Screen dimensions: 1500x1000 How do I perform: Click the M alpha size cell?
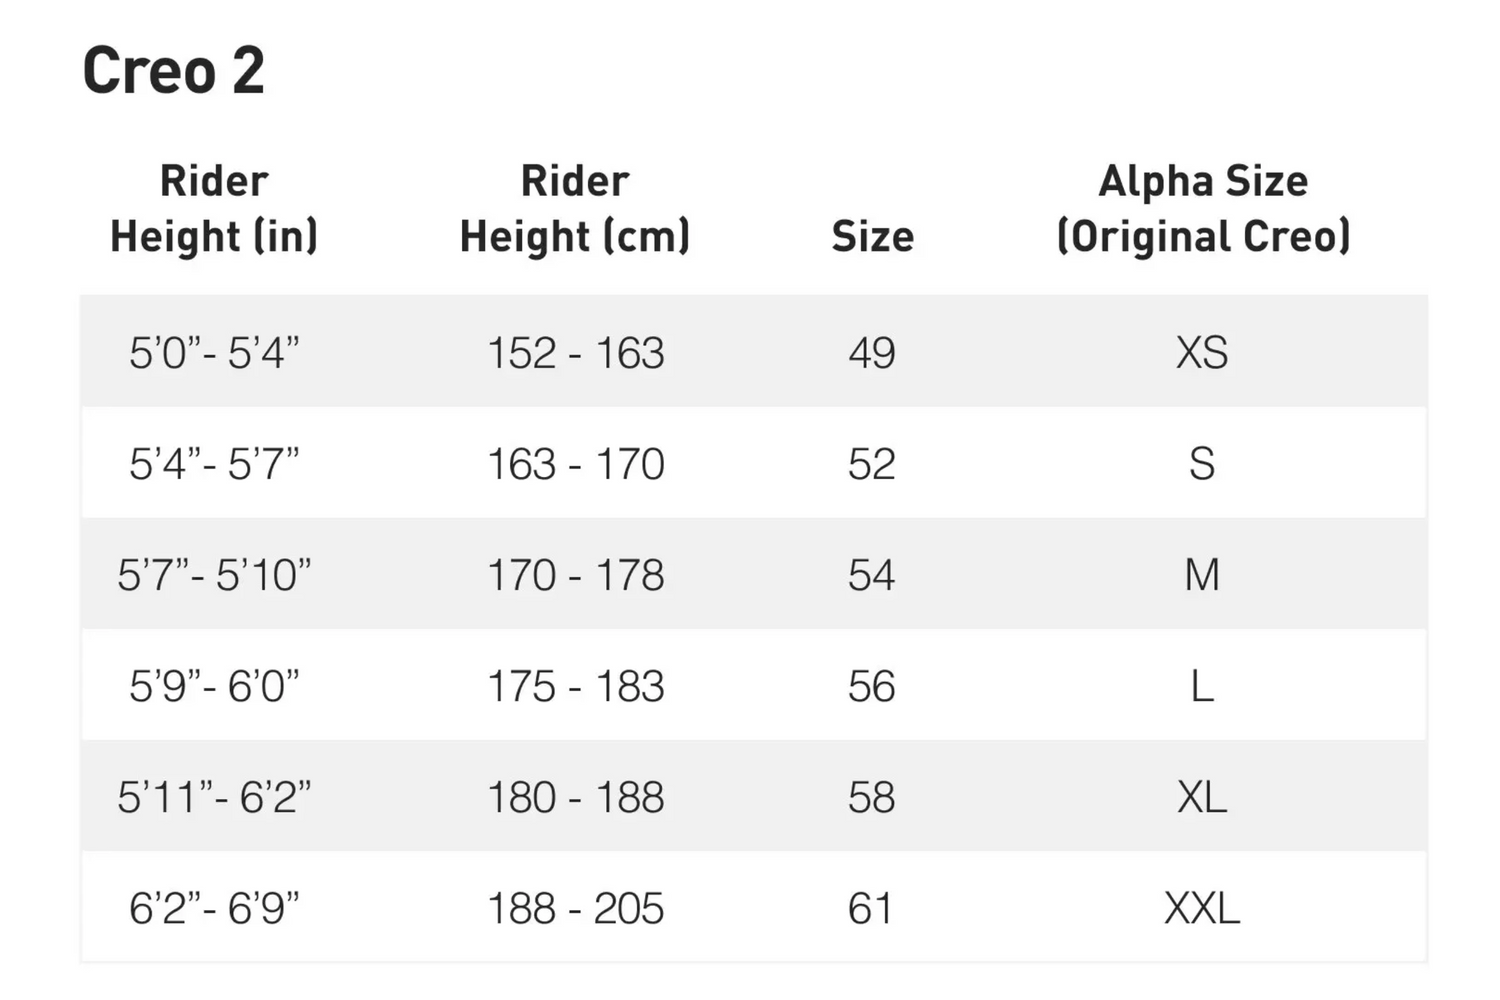pos(1202,575)
